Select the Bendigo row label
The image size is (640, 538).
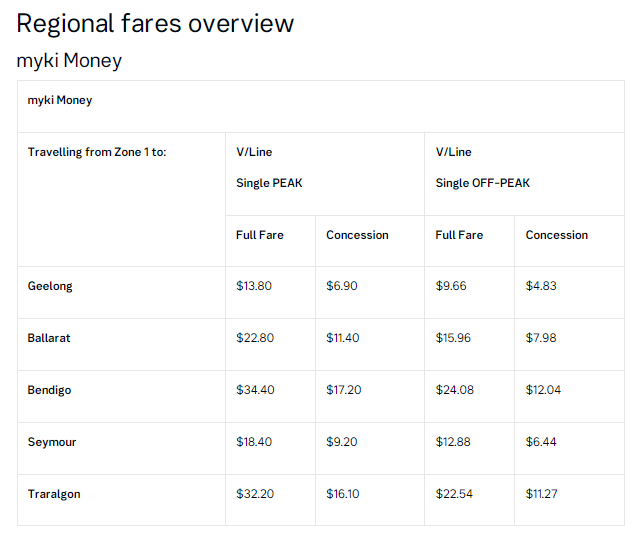point(49,390)
